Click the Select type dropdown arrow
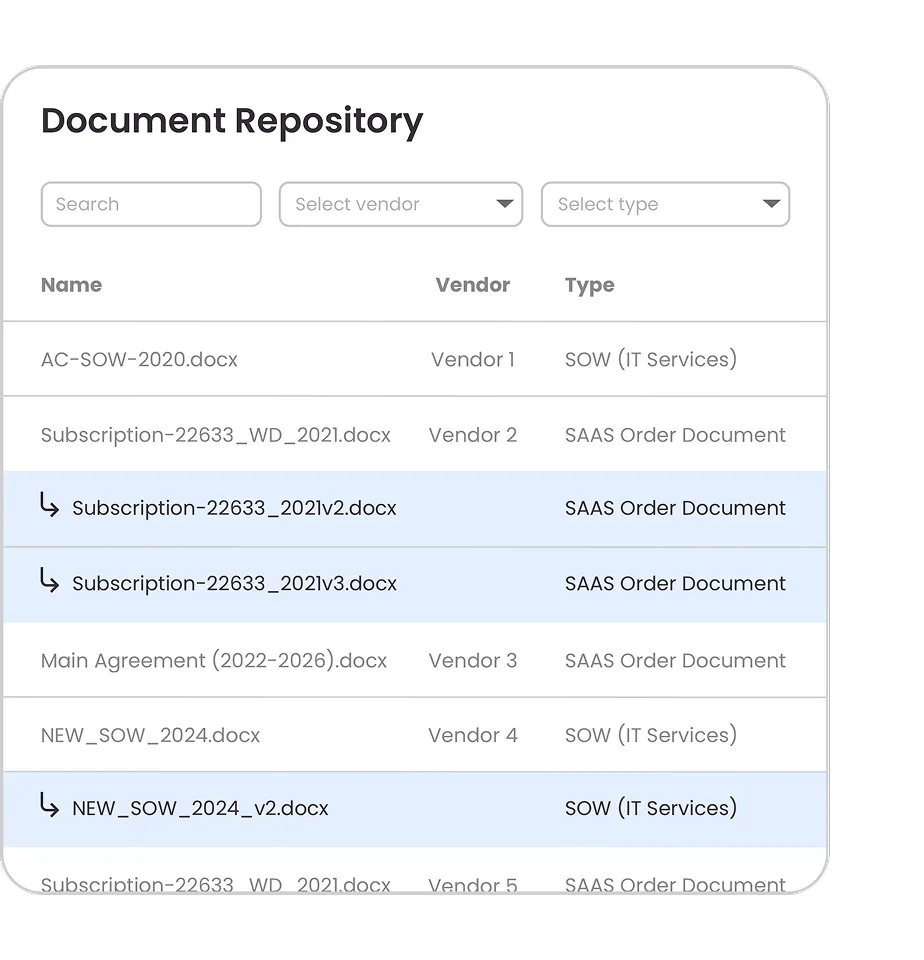This screenshot has height=960, width=924. (772, 204)
